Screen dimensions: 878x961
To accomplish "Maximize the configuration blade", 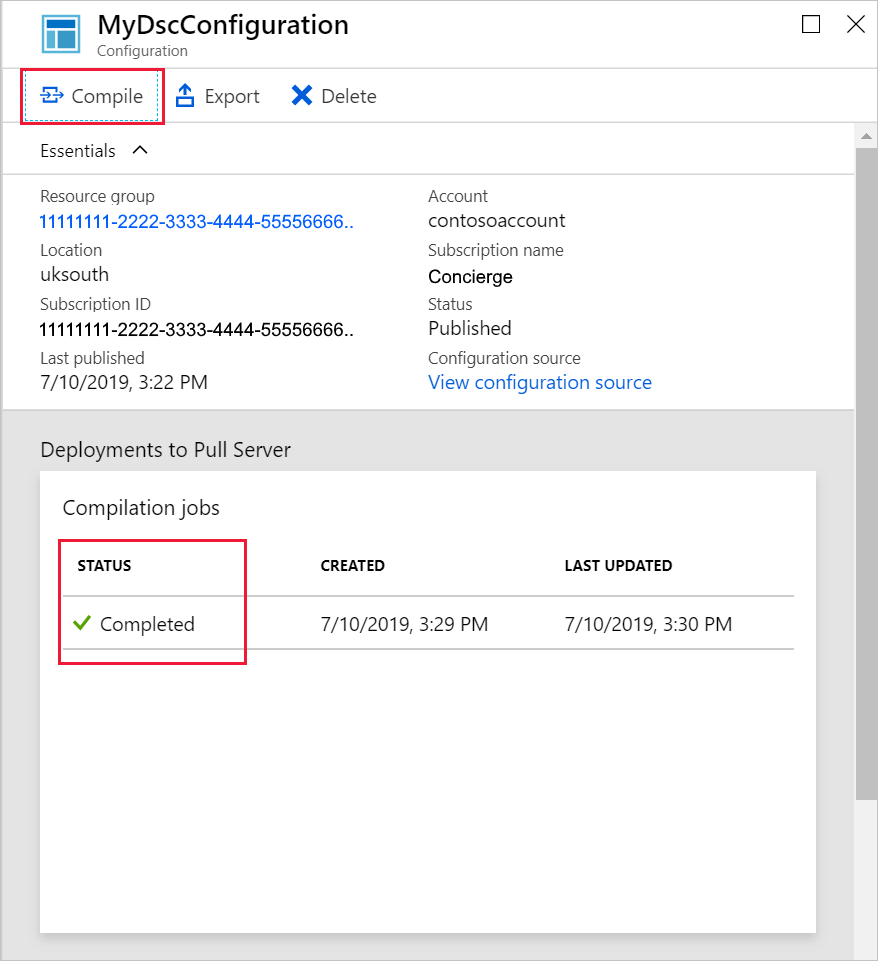I will pyautogui.click(x=811, y=25).
